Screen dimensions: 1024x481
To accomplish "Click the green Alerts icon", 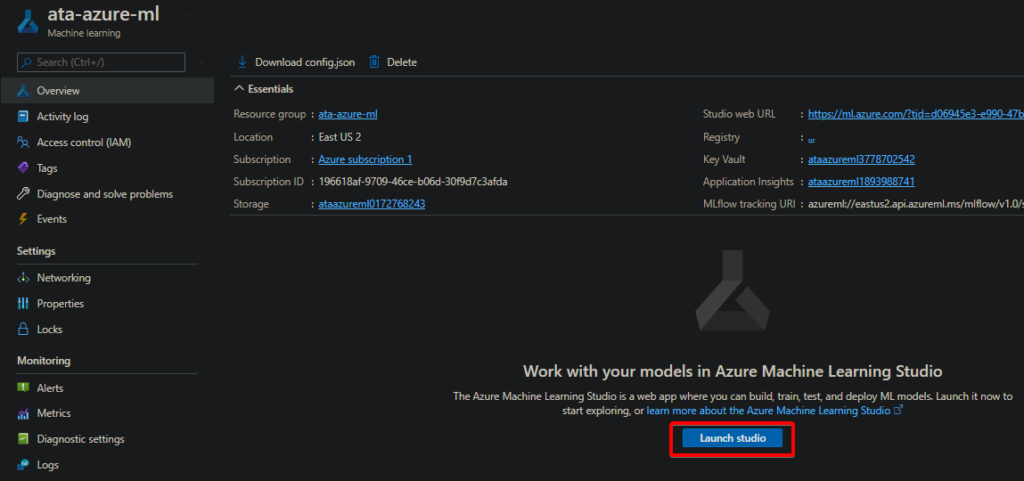I will 24,388.
